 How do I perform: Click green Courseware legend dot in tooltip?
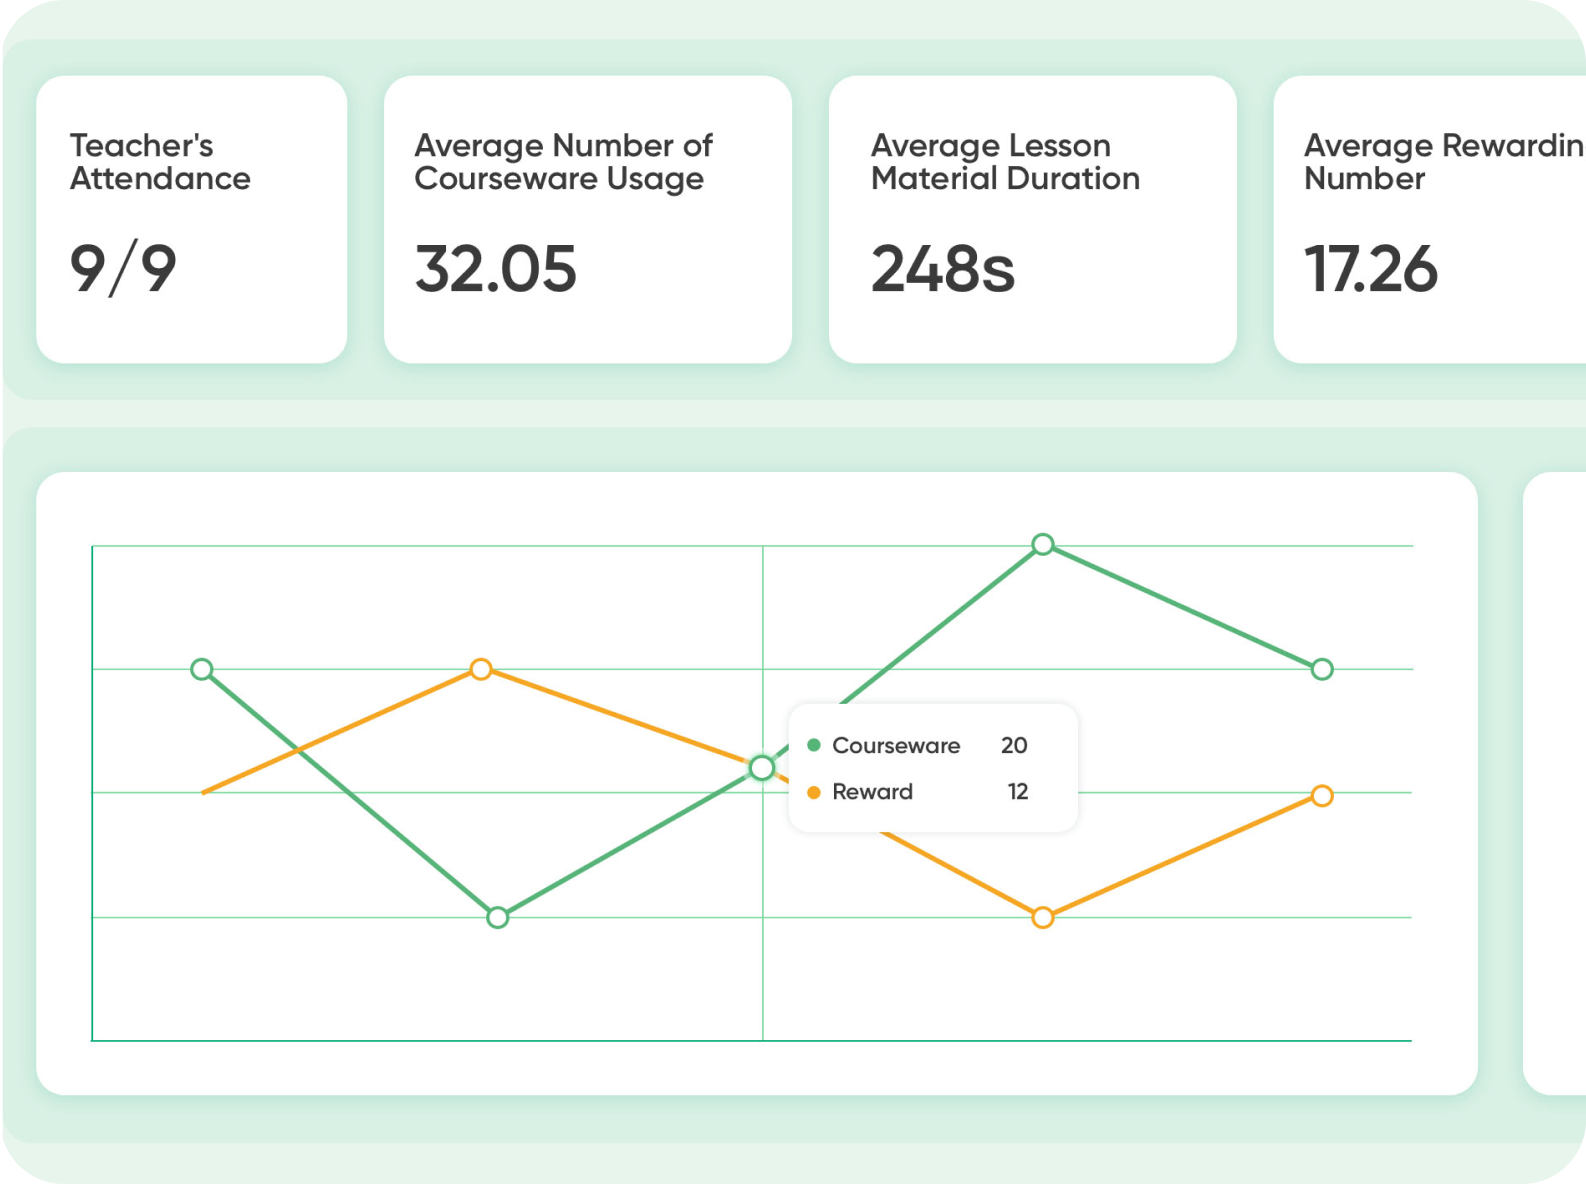[814, 745]
